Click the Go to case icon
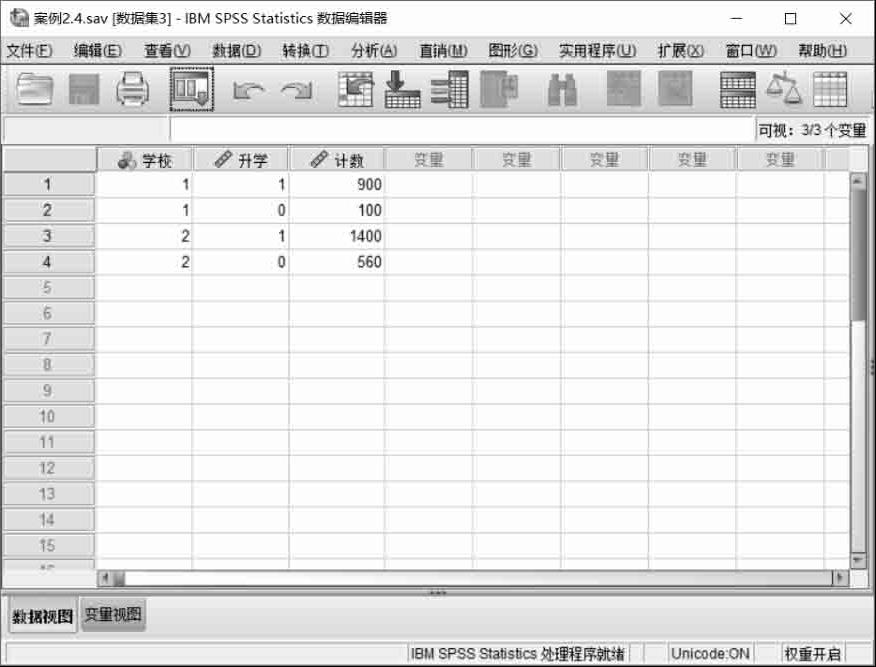This screenshot has width=876, height=667. point(355,89)
